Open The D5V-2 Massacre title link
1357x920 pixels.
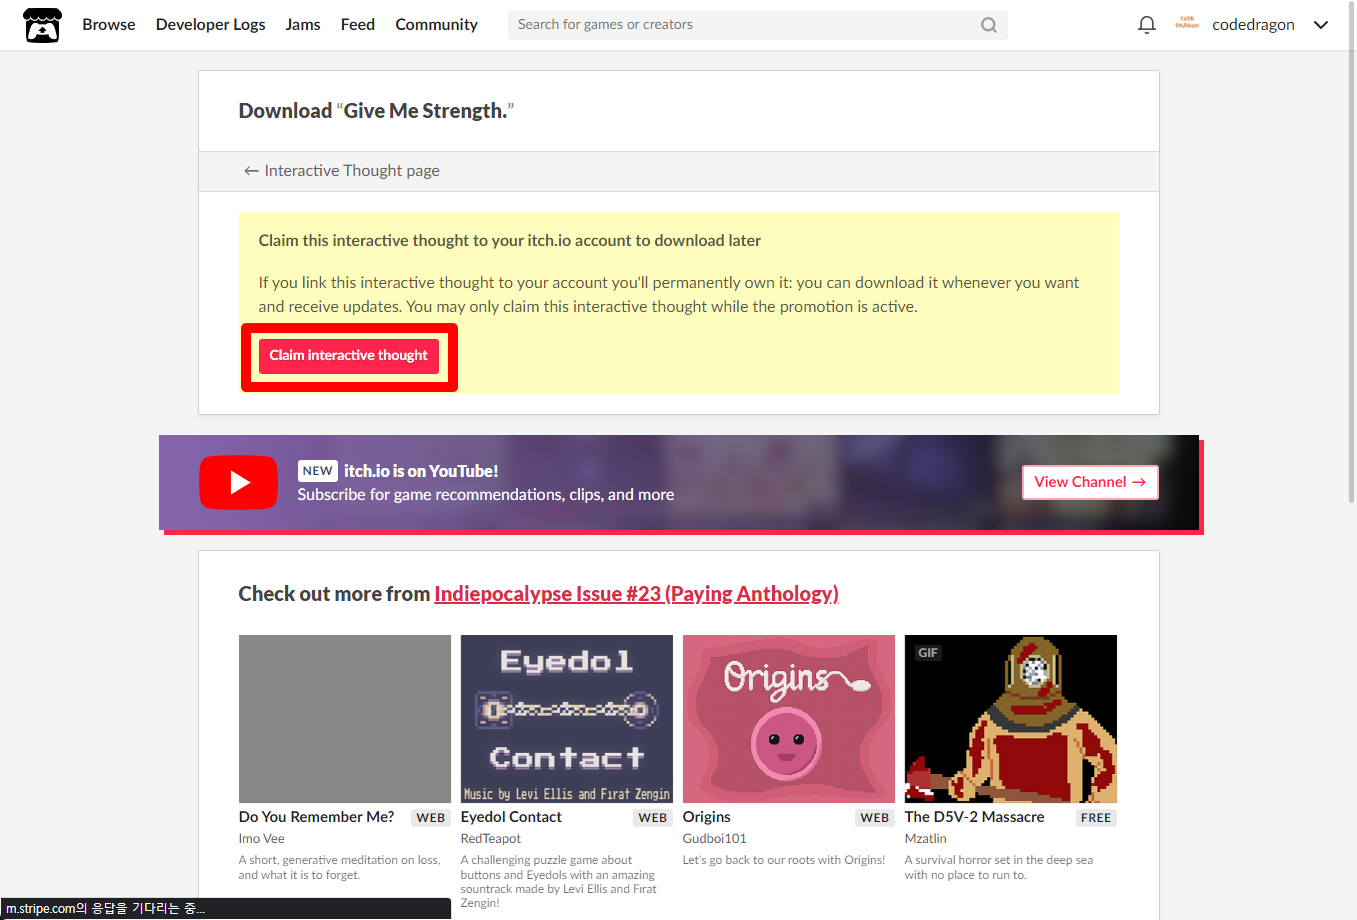click(x=975, y=817)
